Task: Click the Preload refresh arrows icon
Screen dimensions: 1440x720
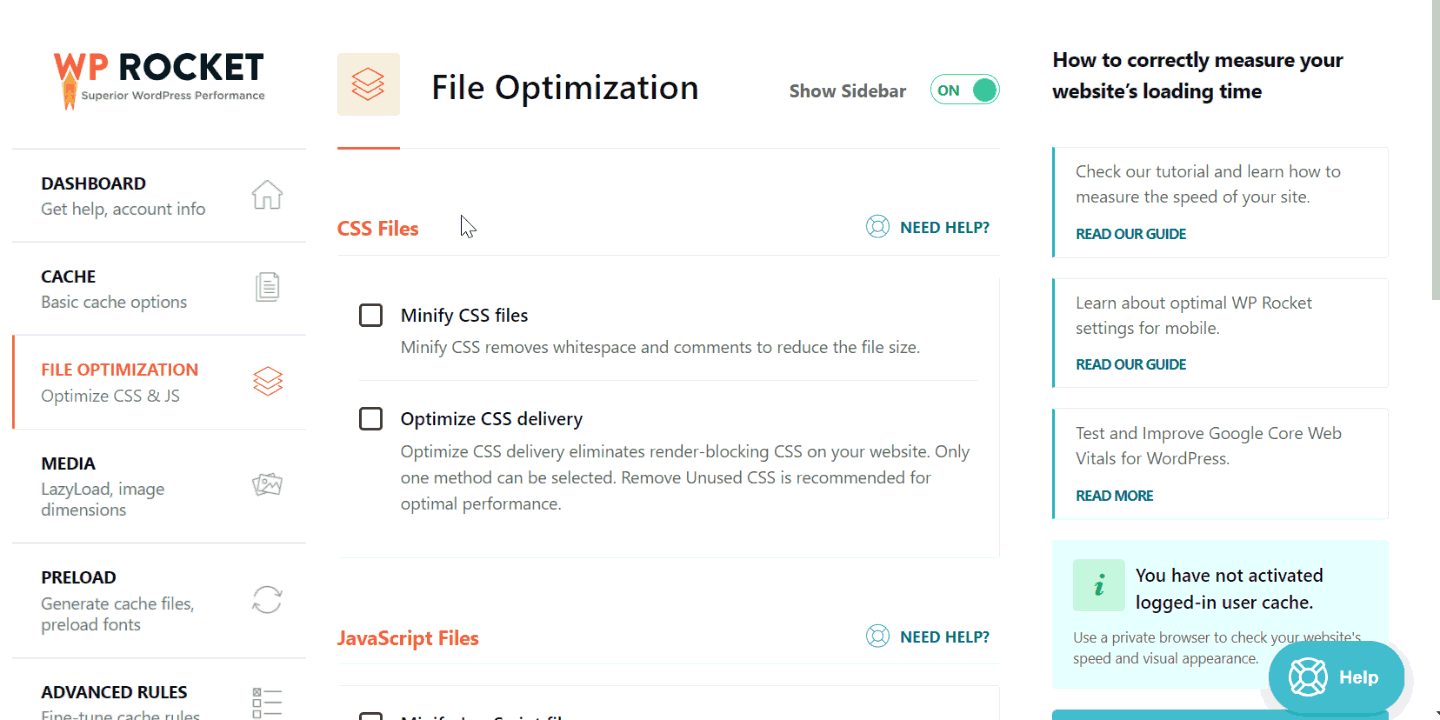Action: pos(267,600)
